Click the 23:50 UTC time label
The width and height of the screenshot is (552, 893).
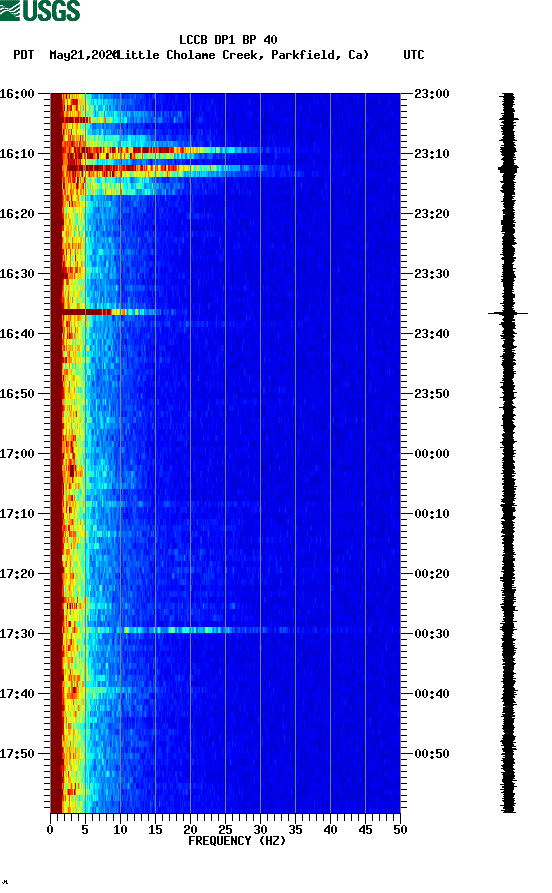pos(432,394)
